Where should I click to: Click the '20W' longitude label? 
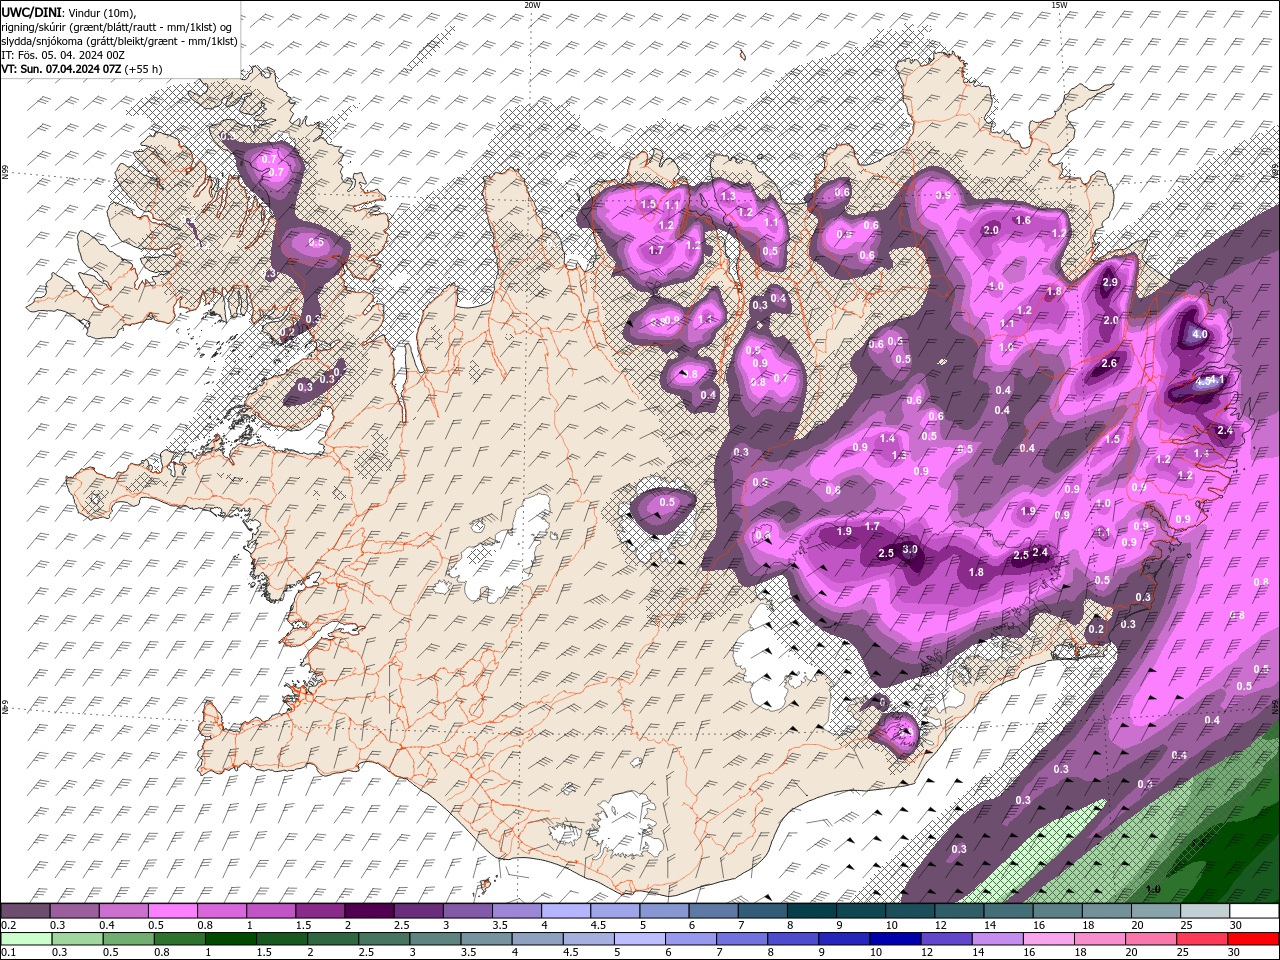click(532, 5)
